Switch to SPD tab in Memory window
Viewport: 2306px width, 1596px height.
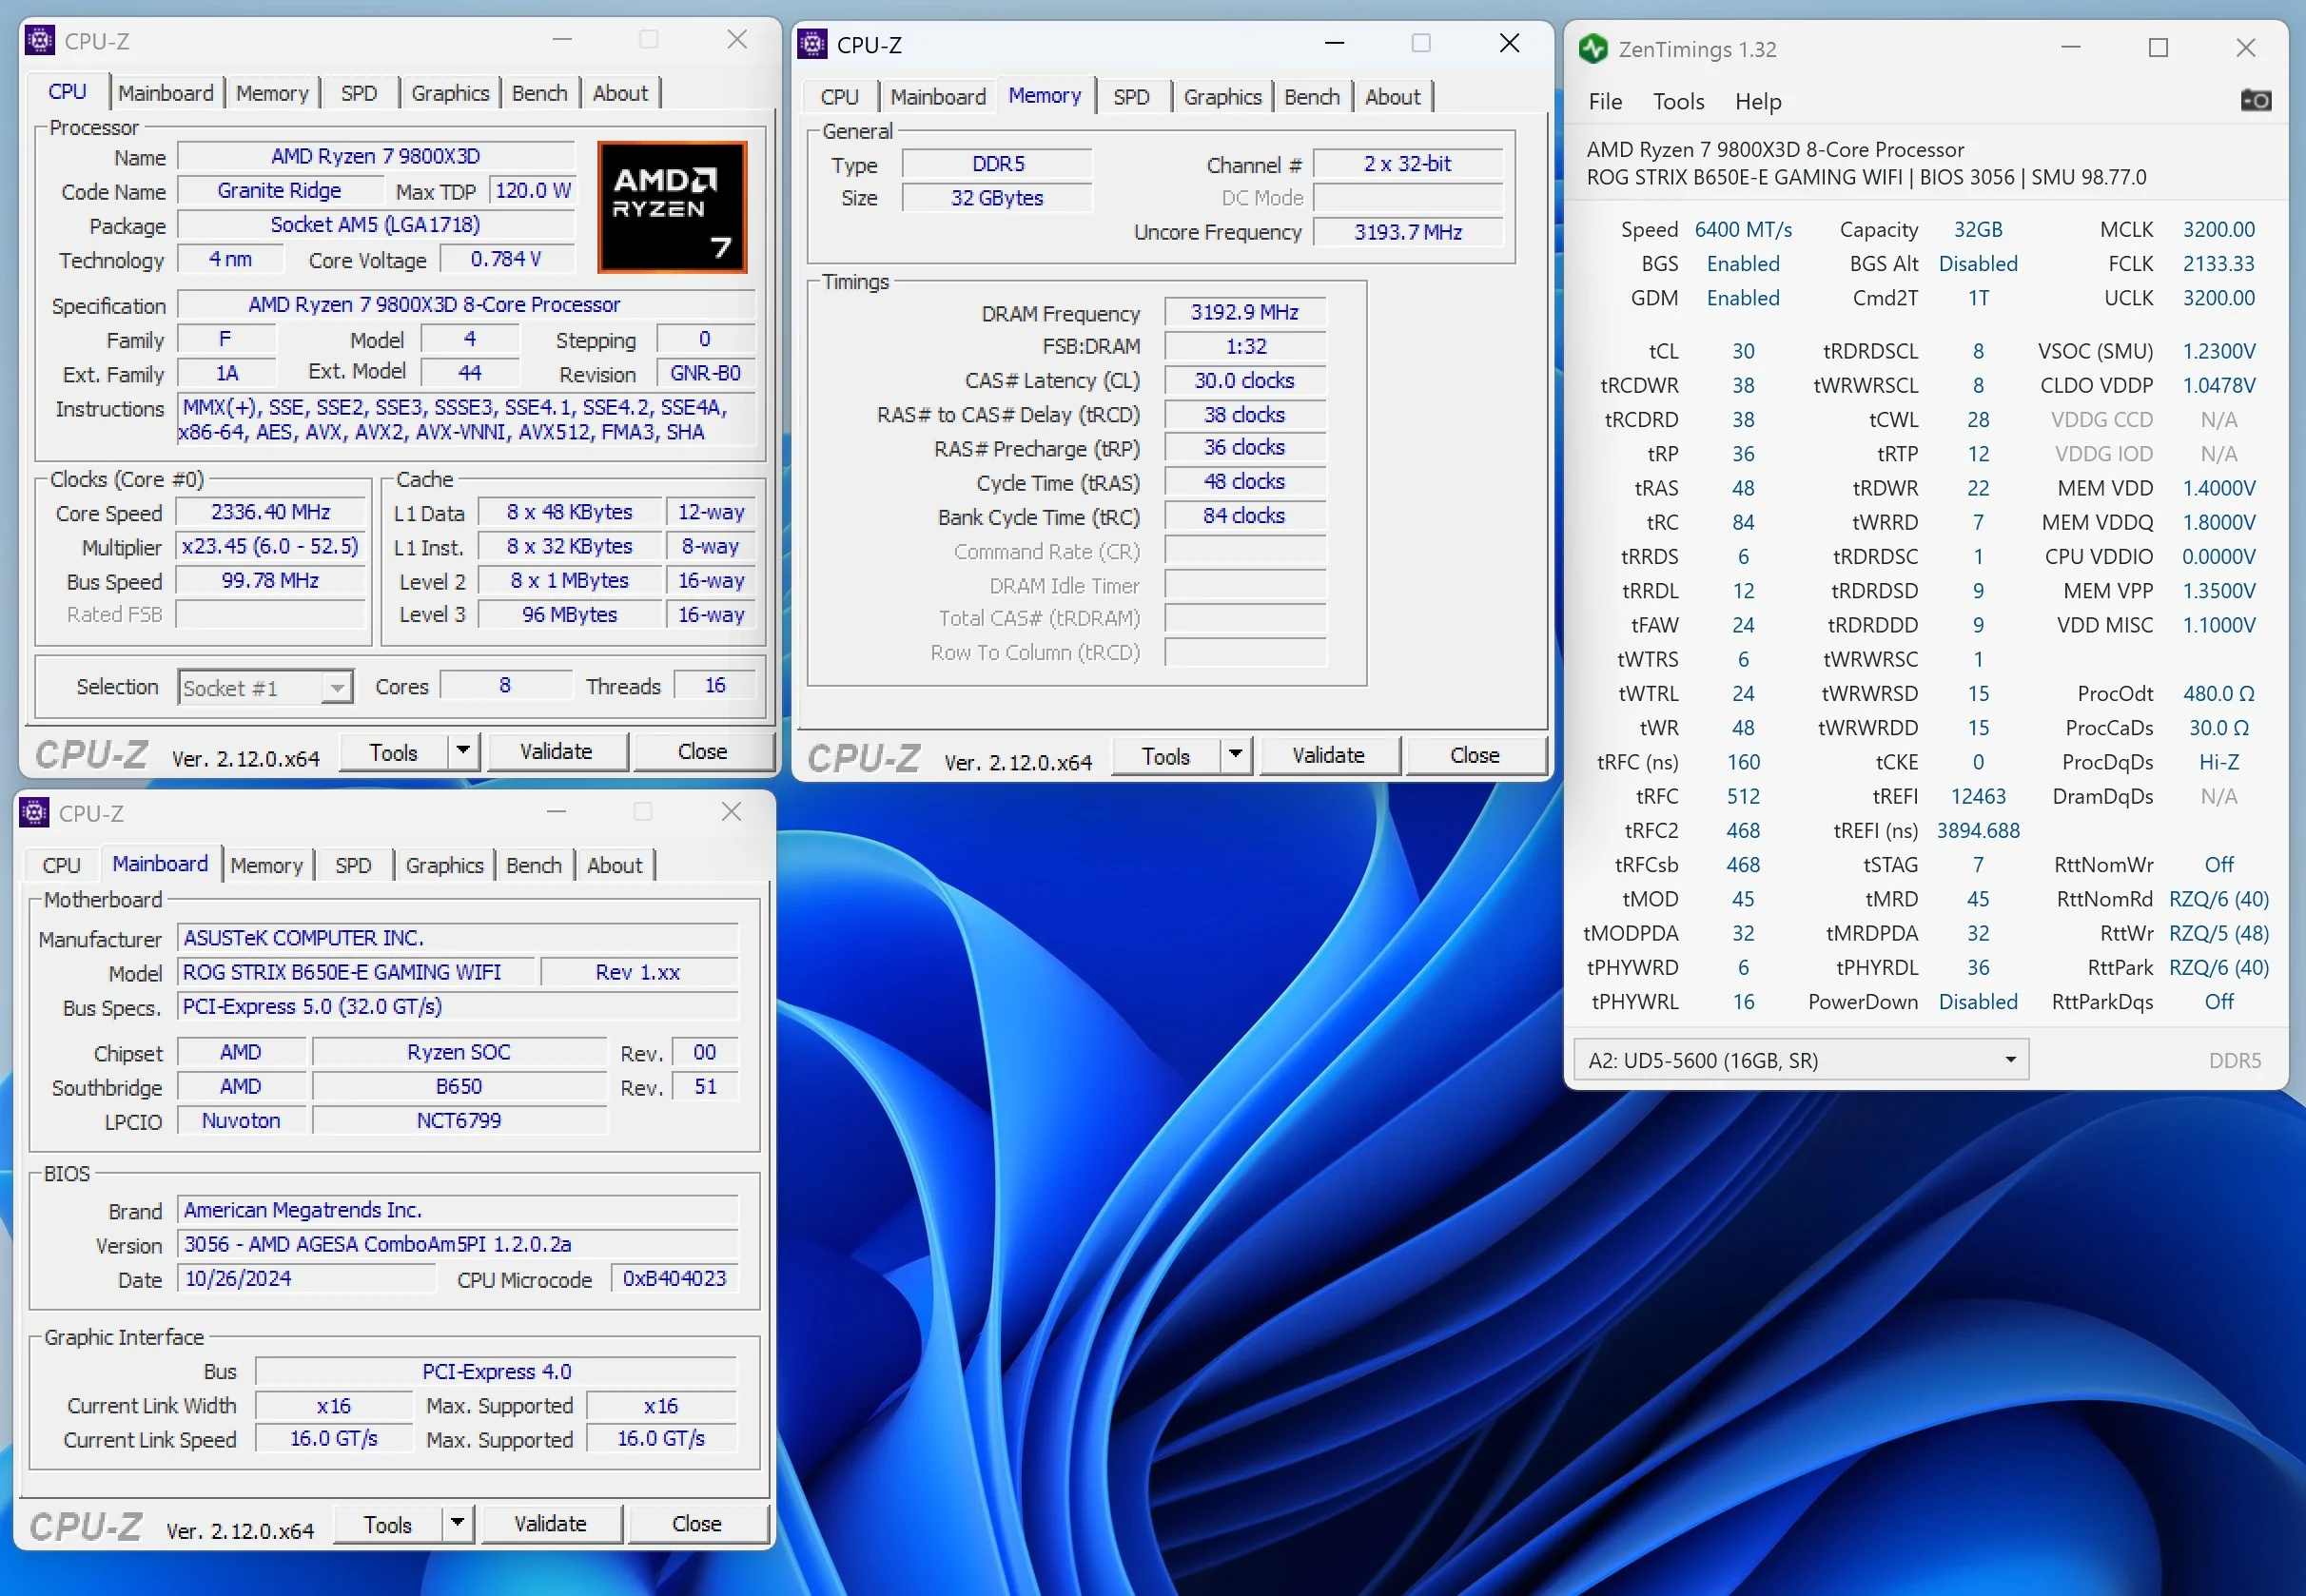(1131, 97)
